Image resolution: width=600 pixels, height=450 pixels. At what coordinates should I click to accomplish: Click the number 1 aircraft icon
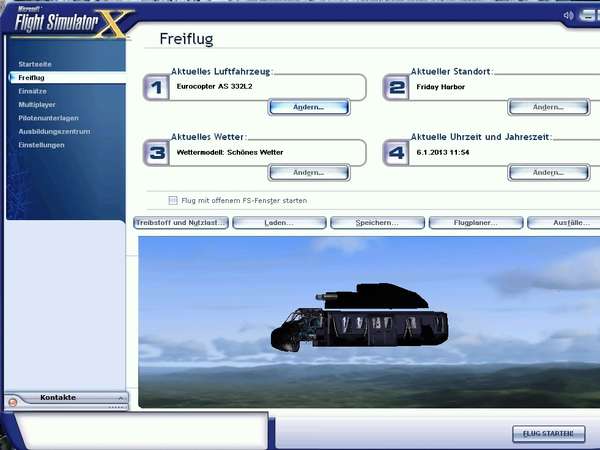point(156,88)
